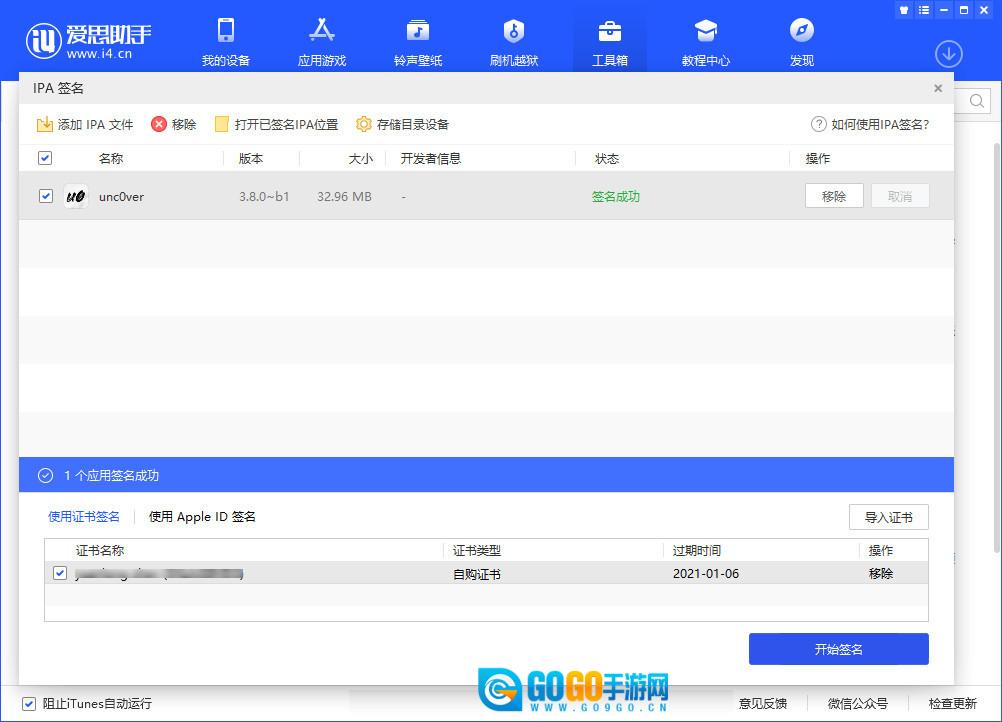The height and width of the screenshot is (722, 1002).
Task: Open 铃声壁纸 ringtone wallpaper icon
Action: tap(418, 31)
